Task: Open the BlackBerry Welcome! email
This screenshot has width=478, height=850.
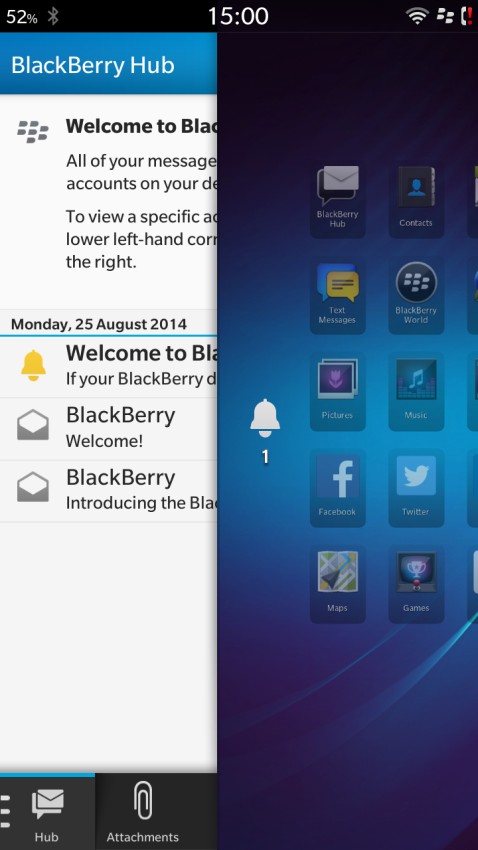Action: pyautogui.click(x=108, y=429)
